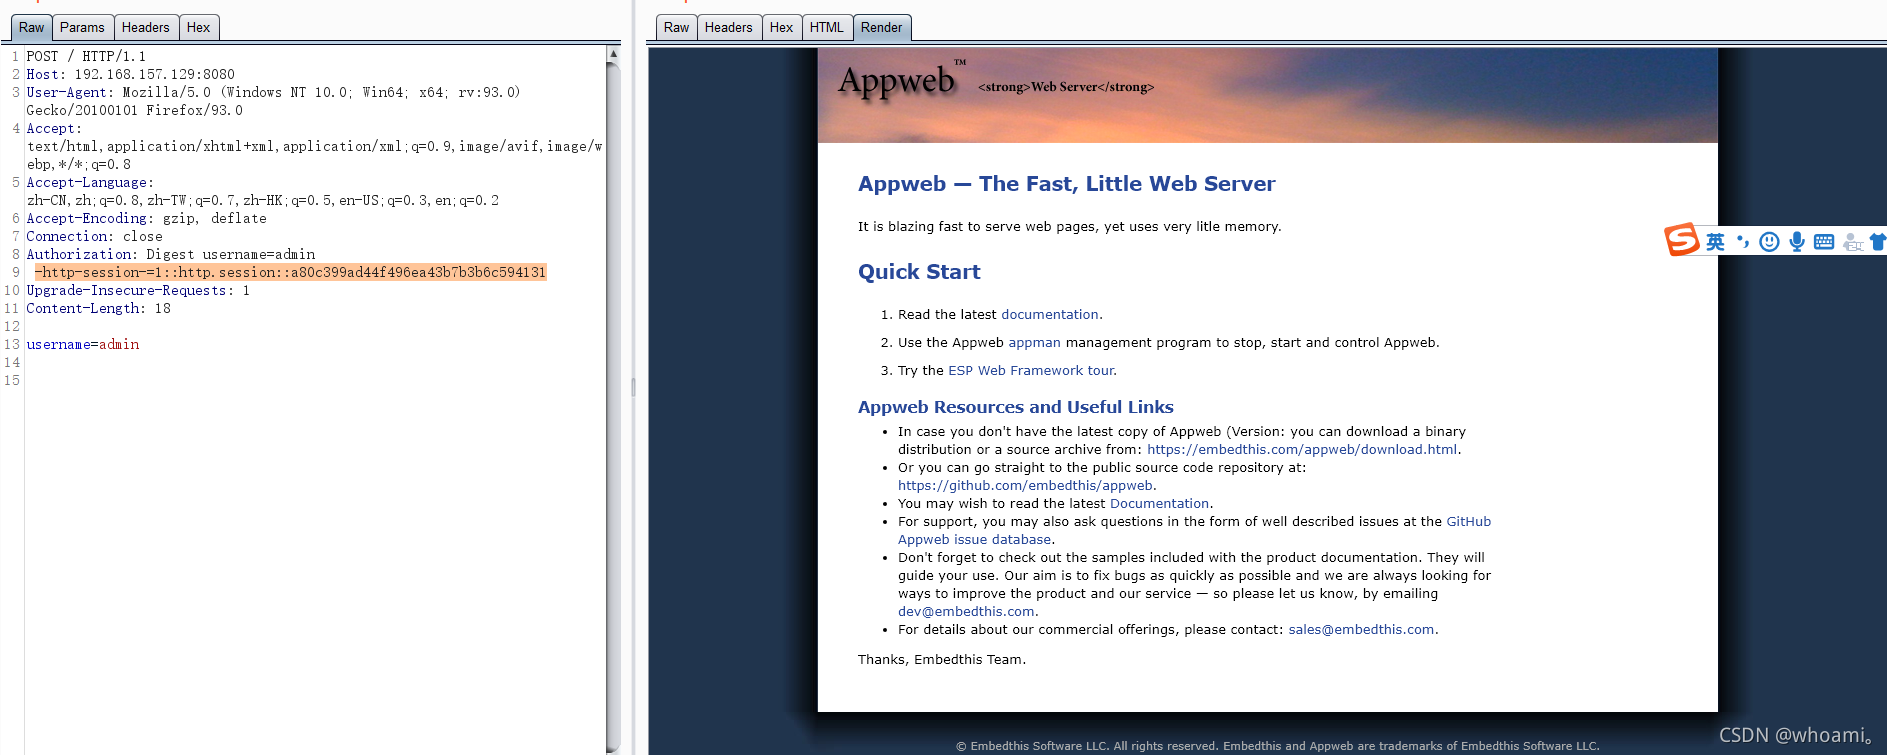Click the 'Content-Length: 18' header
Image resolution: width=1887 pixels, height=755 pixels.
pos(99,308)
